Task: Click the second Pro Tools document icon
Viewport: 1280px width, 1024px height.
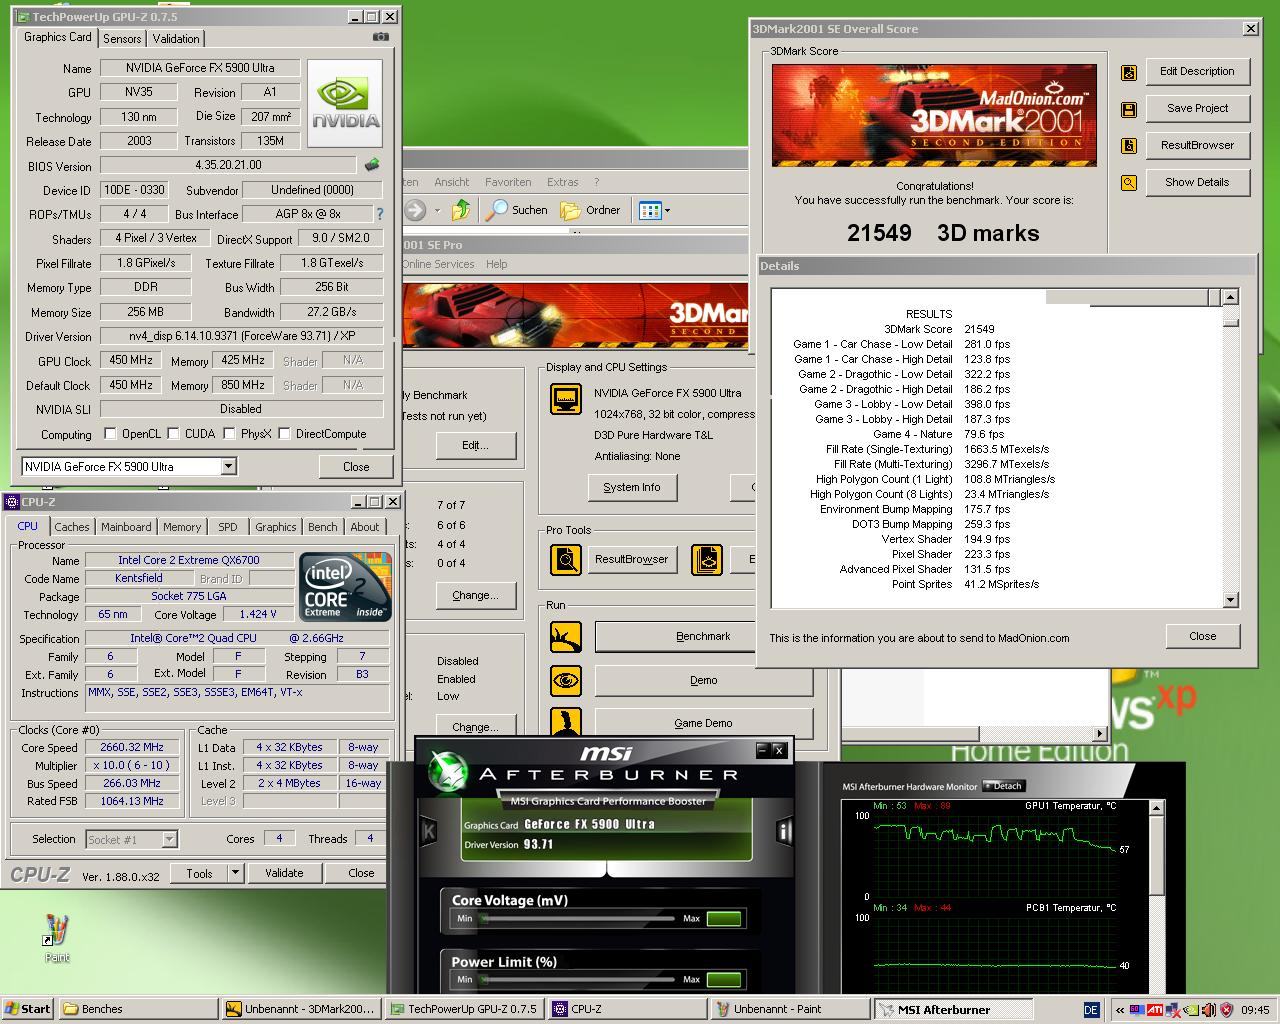Action: (707, 559)
